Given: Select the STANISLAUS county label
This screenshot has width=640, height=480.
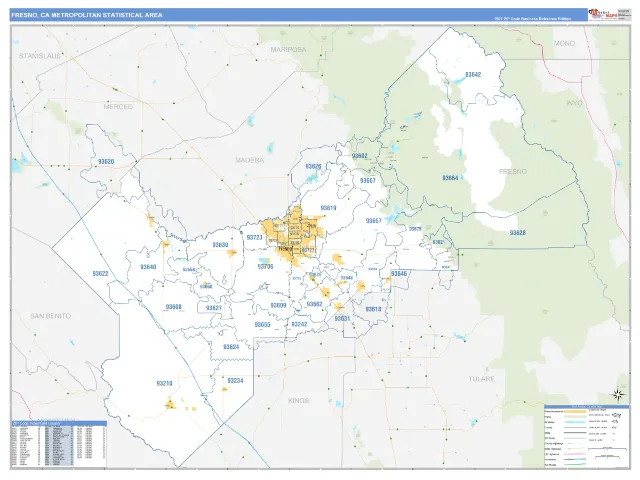Looking at the screenshot, I should pyautogui.click(x=40, y=56).
